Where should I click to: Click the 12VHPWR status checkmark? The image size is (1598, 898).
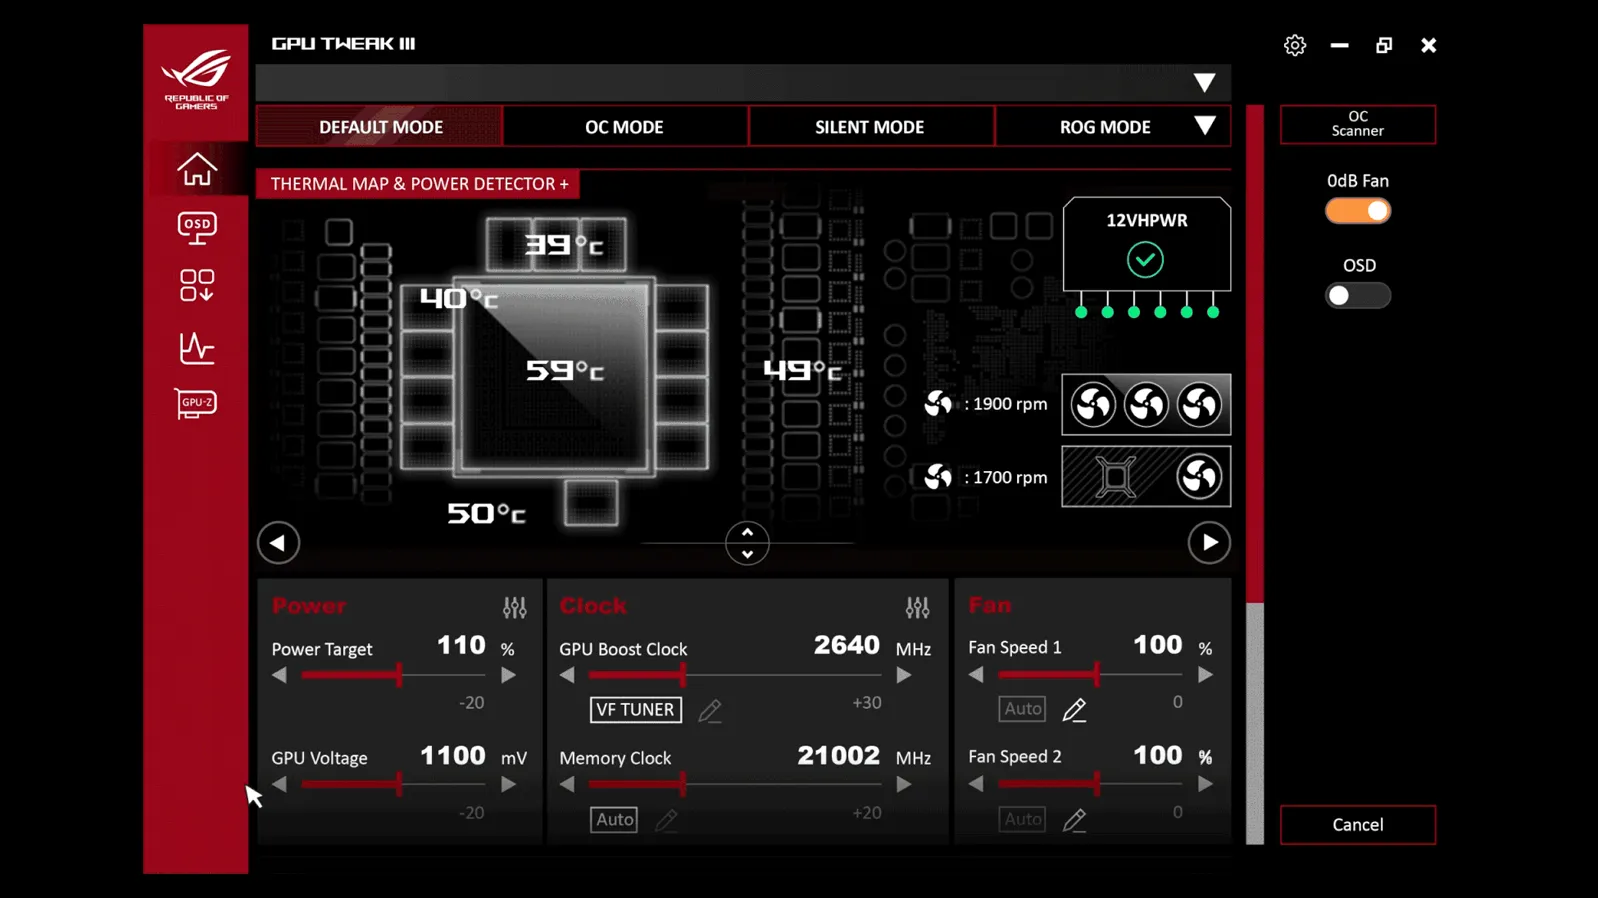point(1145,260)
